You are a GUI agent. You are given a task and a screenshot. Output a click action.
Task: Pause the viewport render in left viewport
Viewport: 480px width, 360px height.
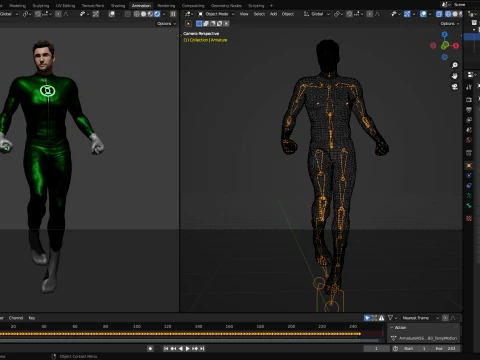[x=173, y=14]
